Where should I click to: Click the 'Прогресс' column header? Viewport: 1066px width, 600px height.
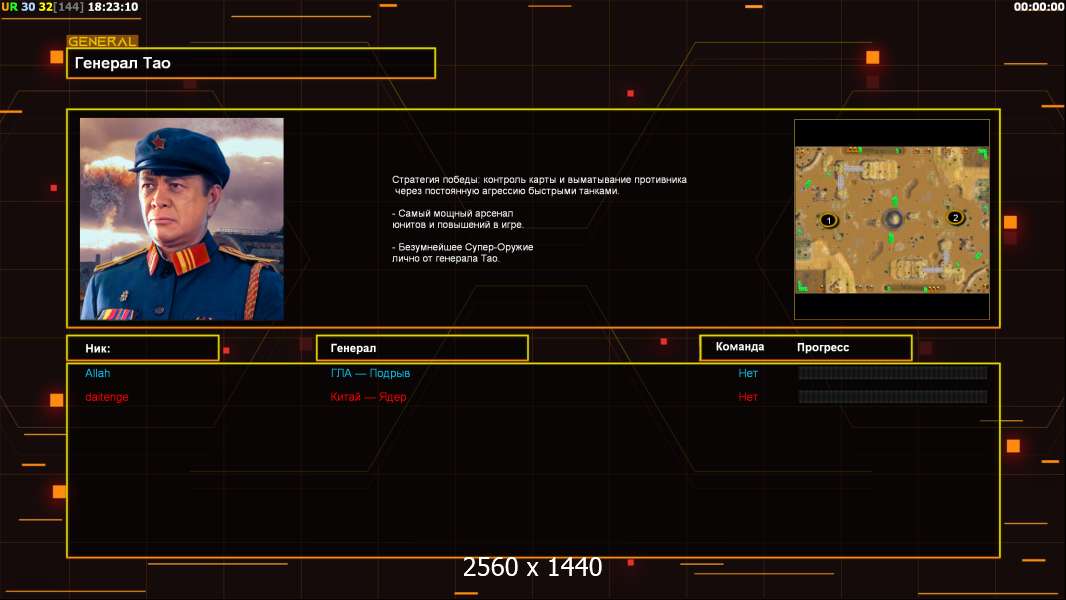pos(823,347)
